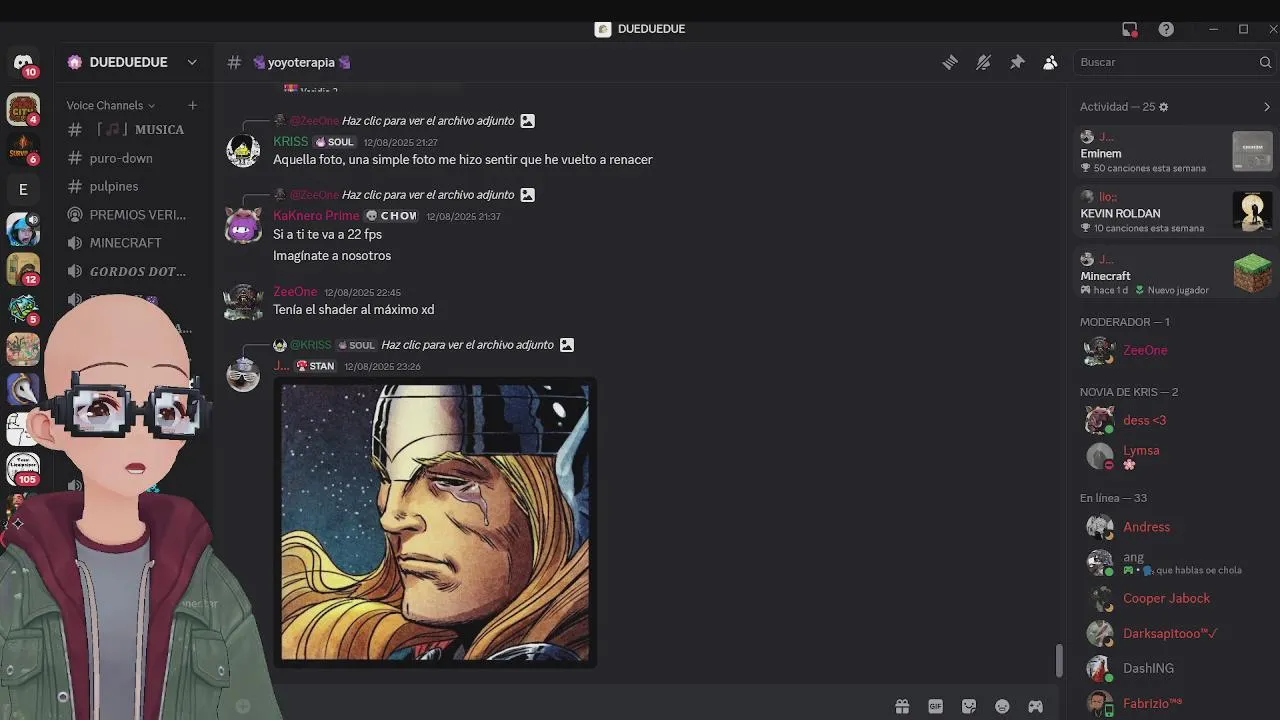Image resolution: width=1280 pixels, height=720 pixels.
Task: Open the GIF picker button
Action: coord(935,706)
